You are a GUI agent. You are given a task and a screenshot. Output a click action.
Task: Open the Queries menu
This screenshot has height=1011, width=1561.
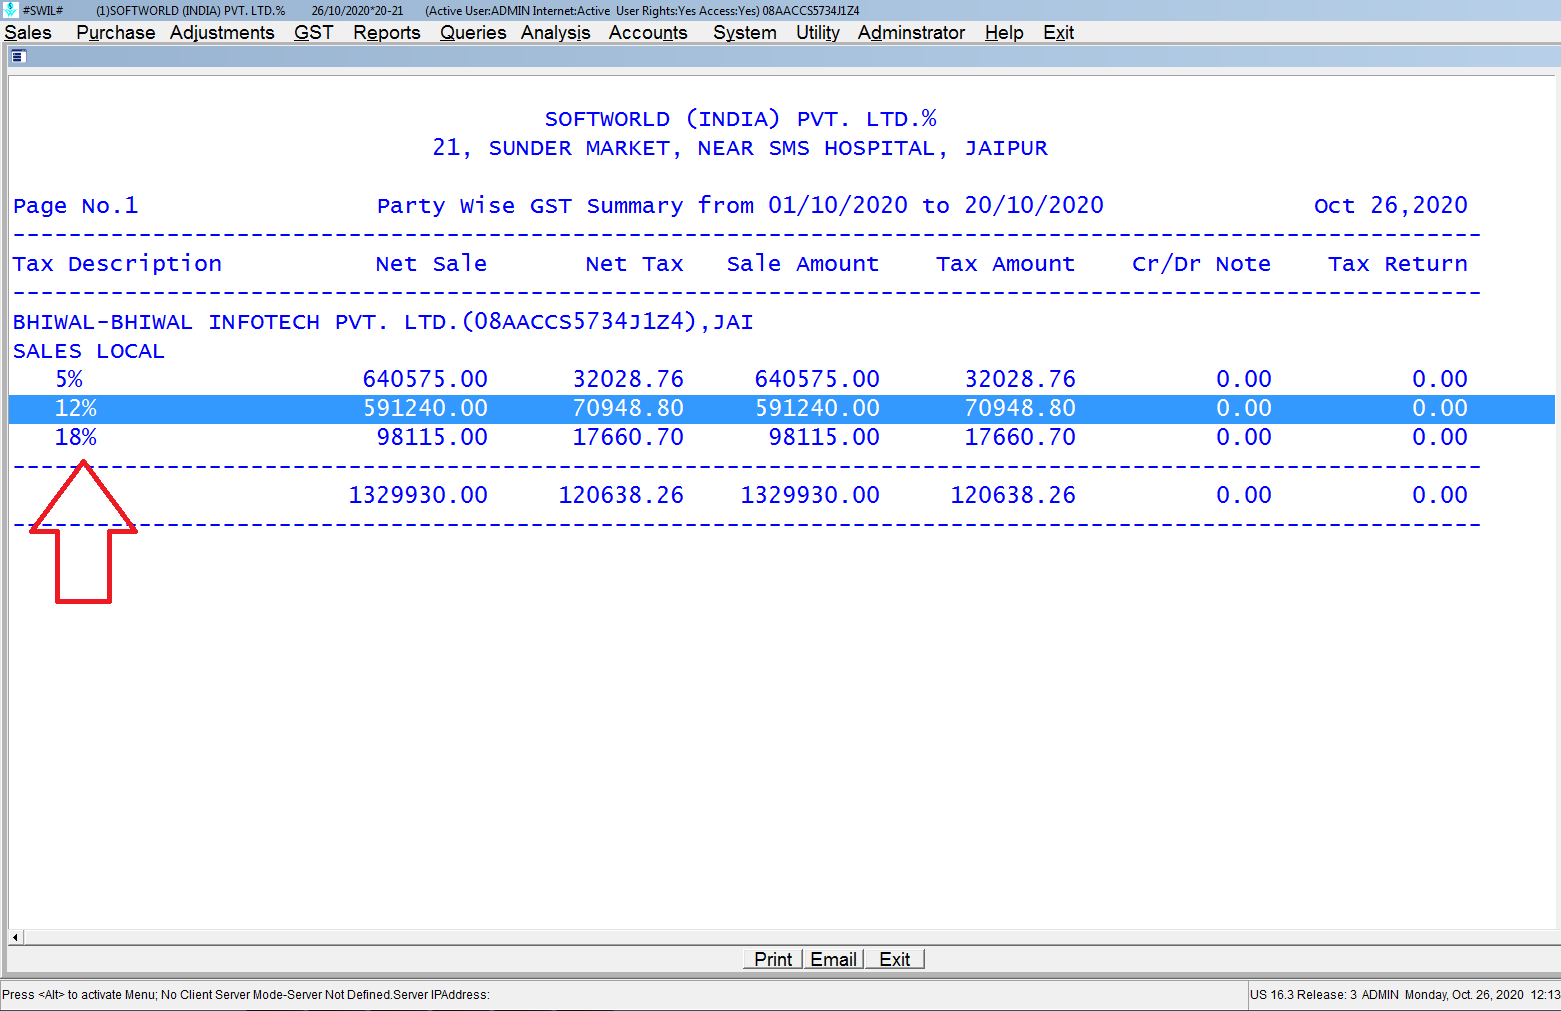click(473, 32)
